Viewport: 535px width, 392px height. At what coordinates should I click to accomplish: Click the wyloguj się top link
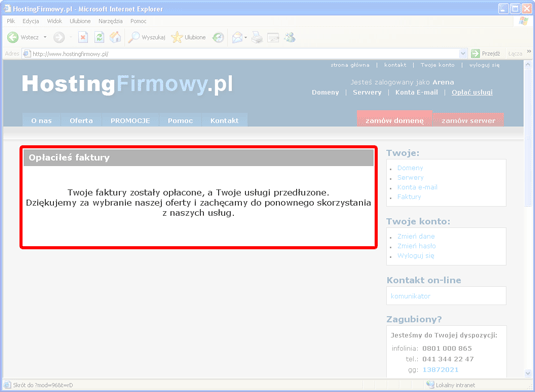point(484,65)
